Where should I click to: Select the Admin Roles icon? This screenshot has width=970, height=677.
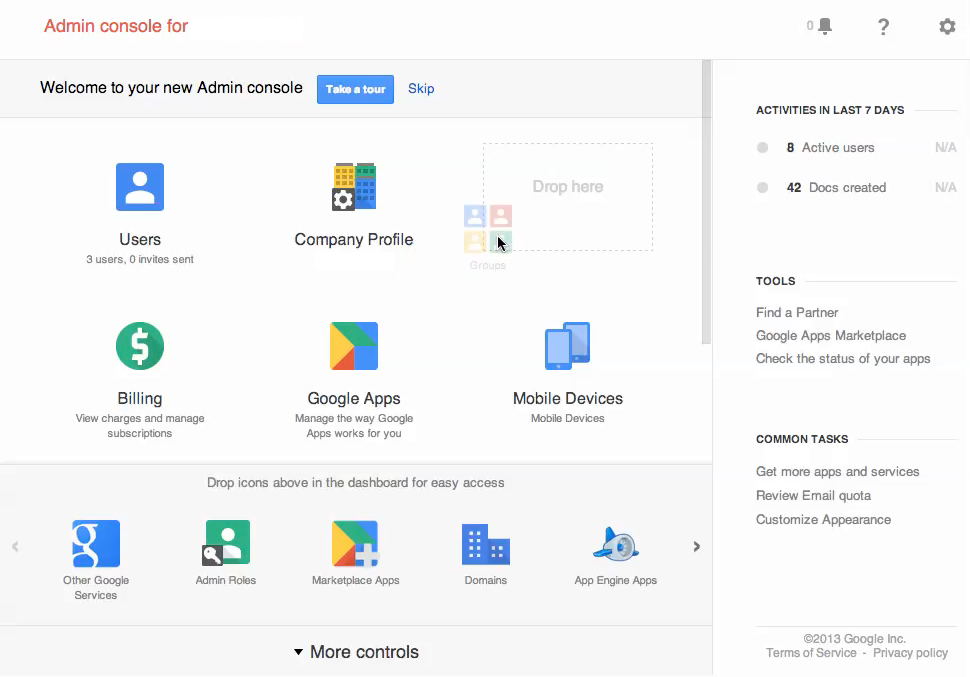pos(226,543)
